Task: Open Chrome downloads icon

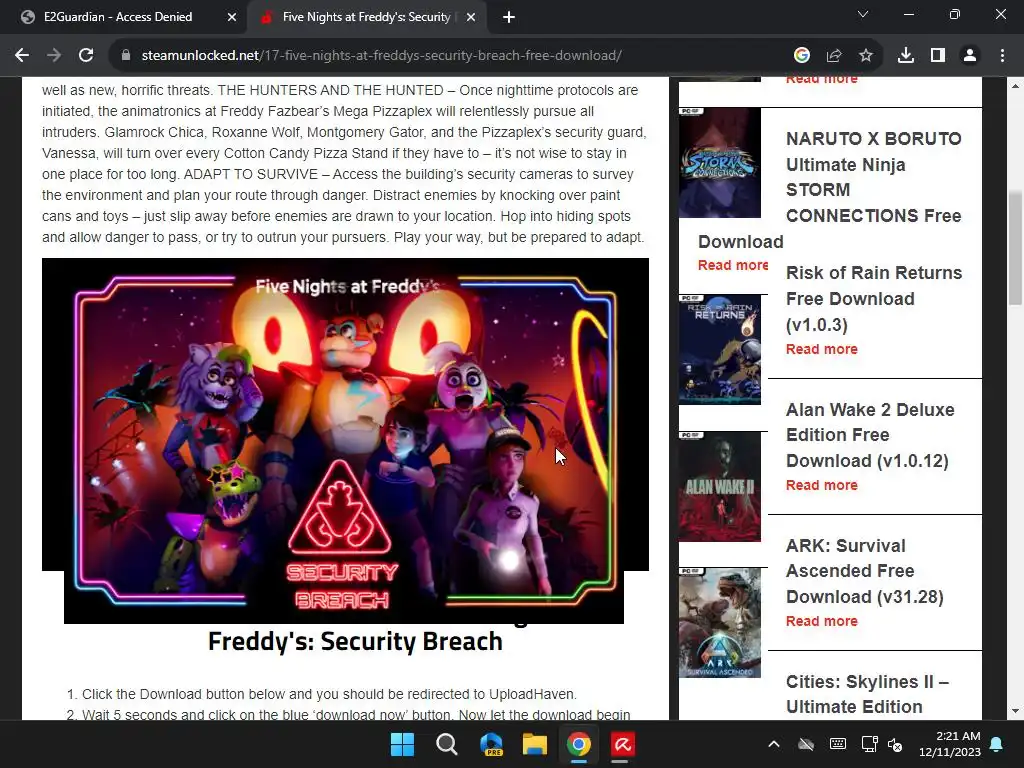Action: point(906,56)
